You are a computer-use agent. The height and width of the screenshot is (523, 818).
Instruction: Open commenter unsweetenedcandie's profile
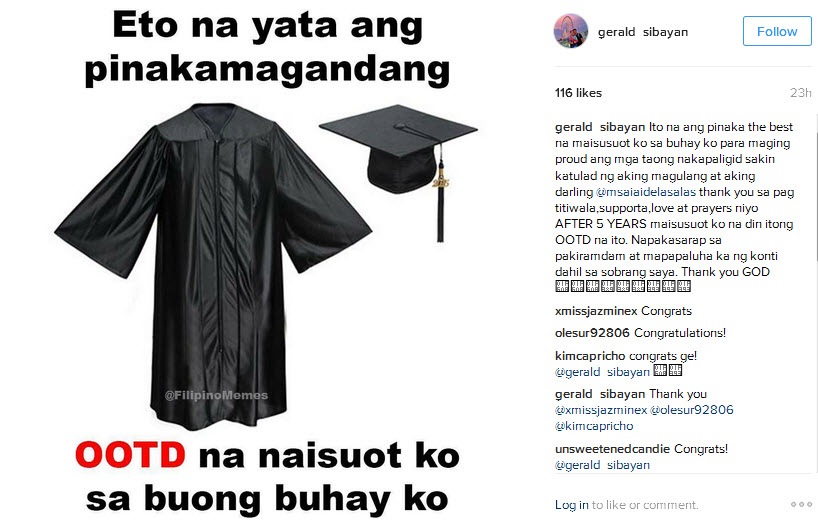[612, 449]
